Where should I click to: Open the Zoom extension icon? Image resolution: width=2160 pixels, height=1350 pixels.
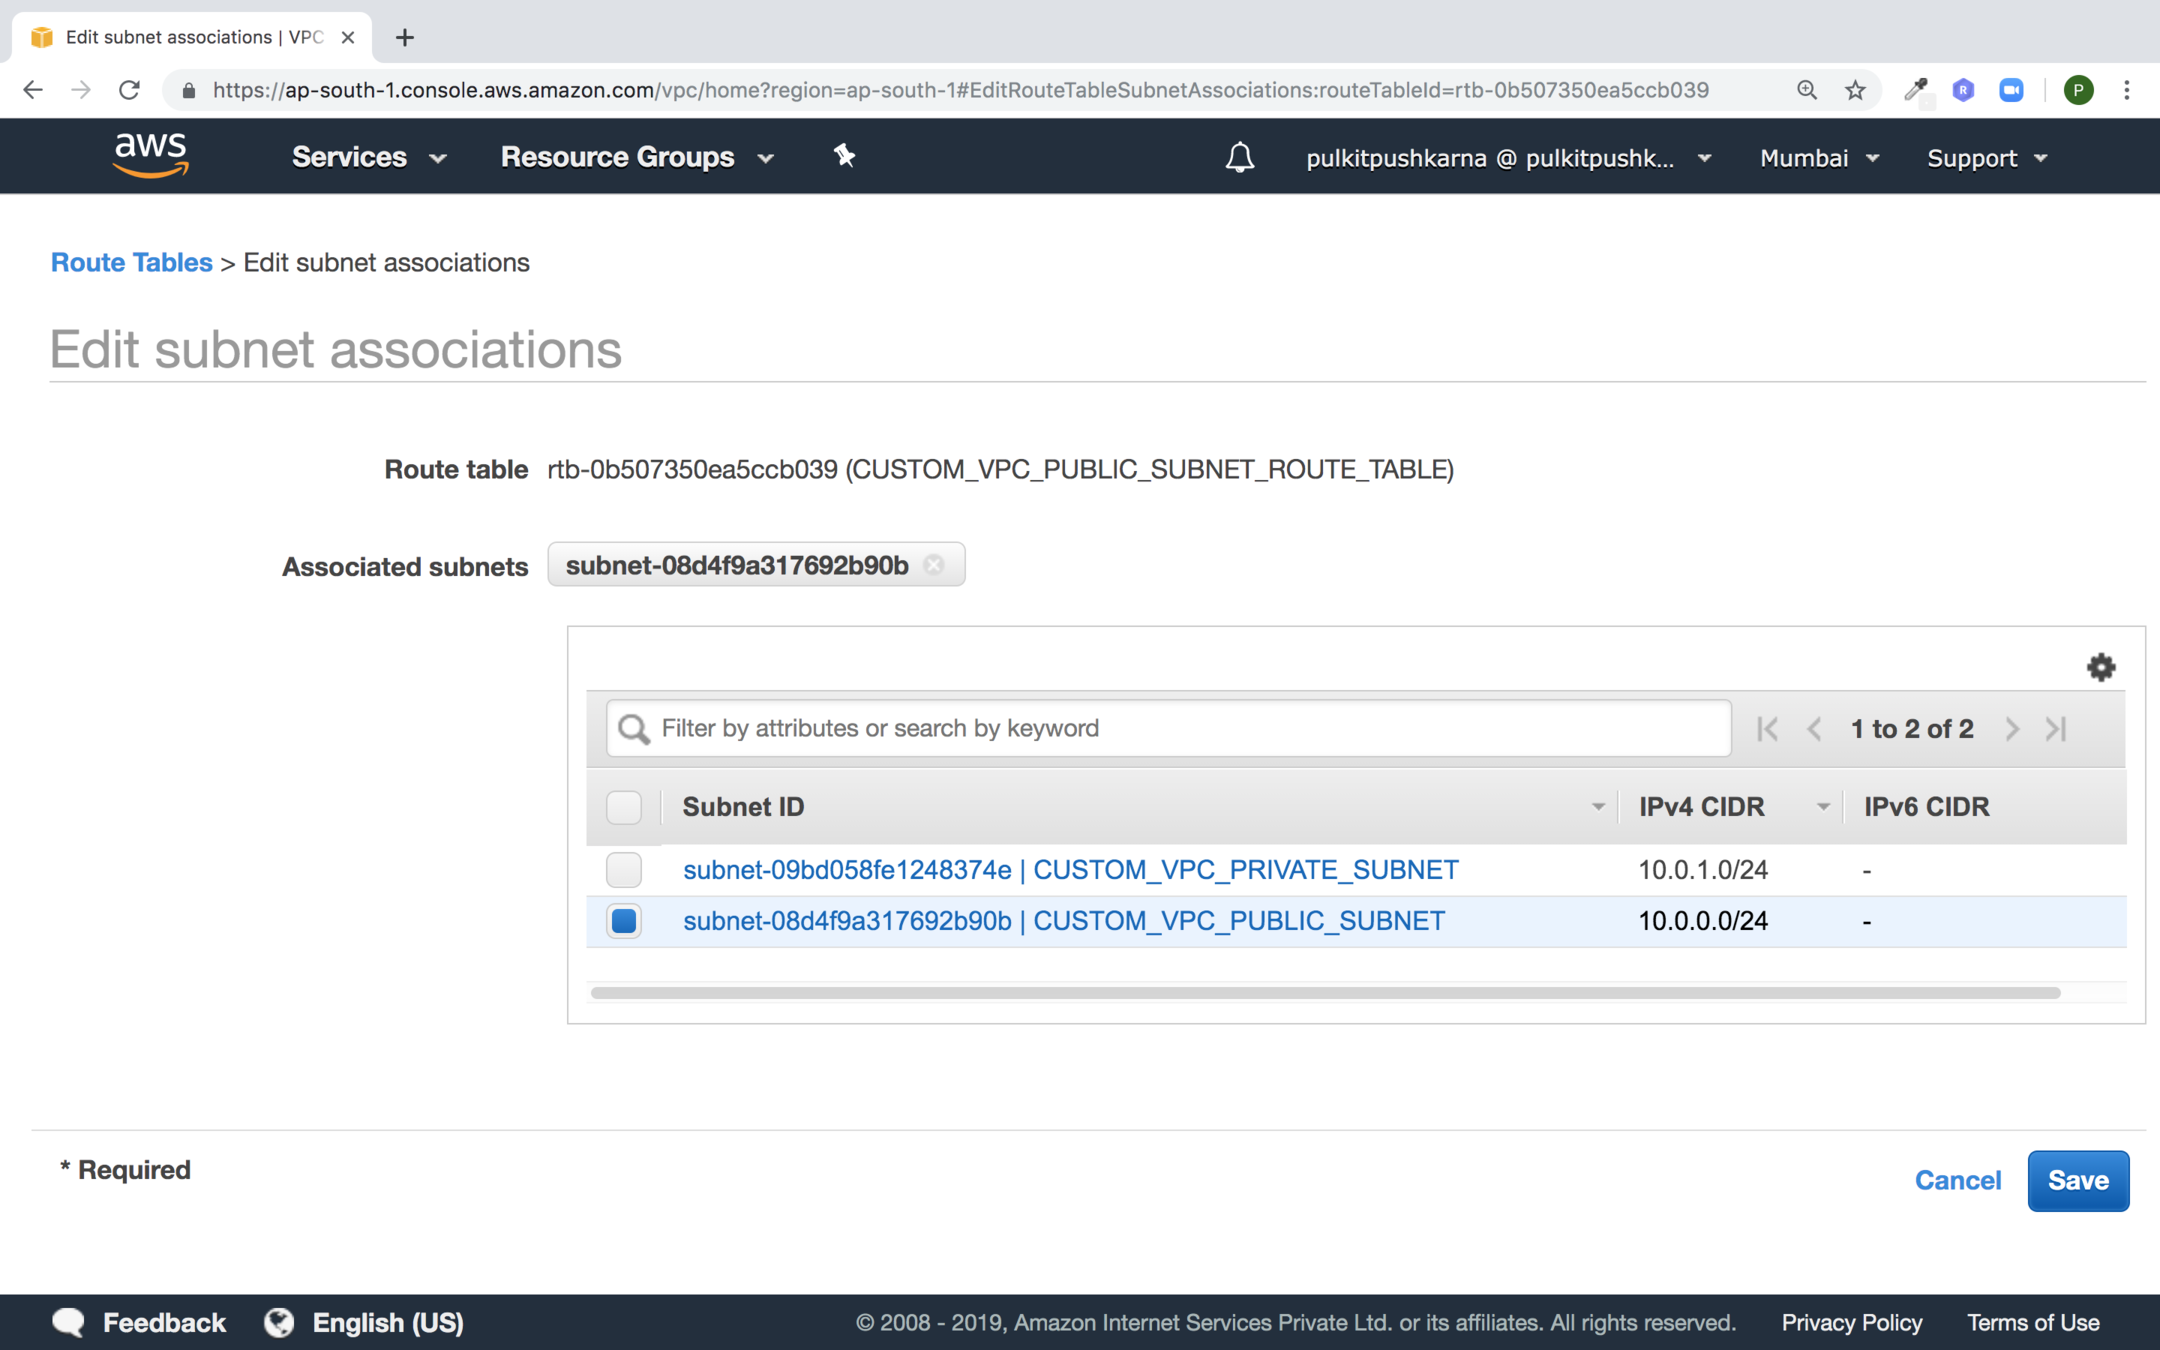(x=2011, y=90)
